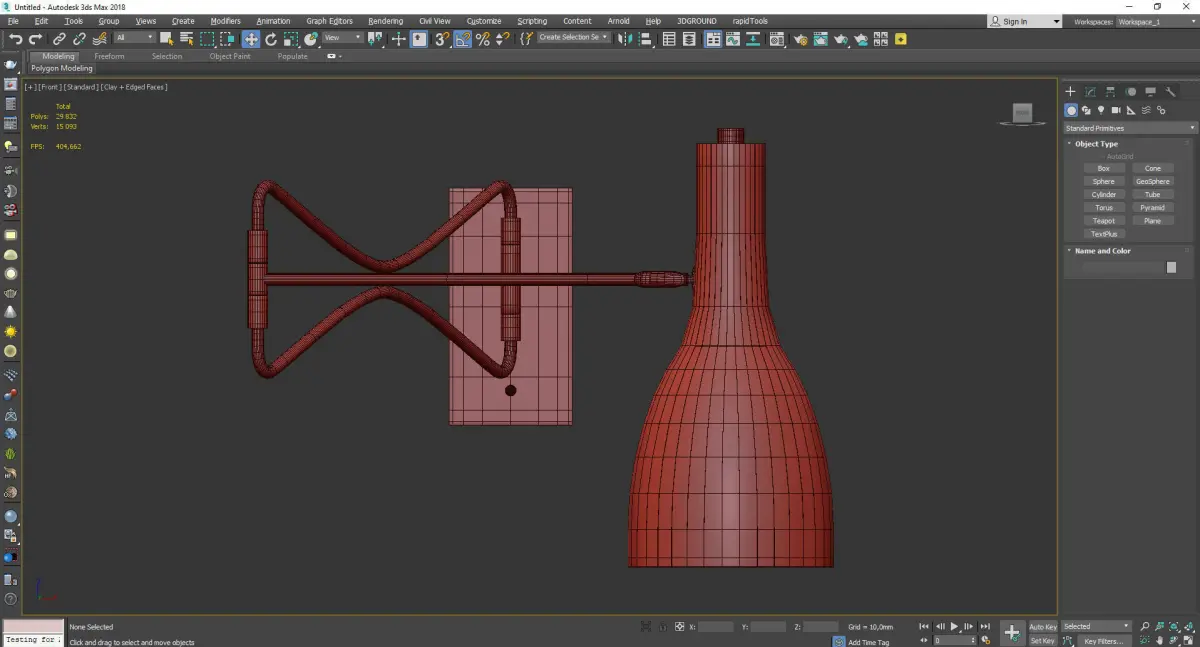
Task: Open the Rendered Frame Window icon
Action: [820, 39]
